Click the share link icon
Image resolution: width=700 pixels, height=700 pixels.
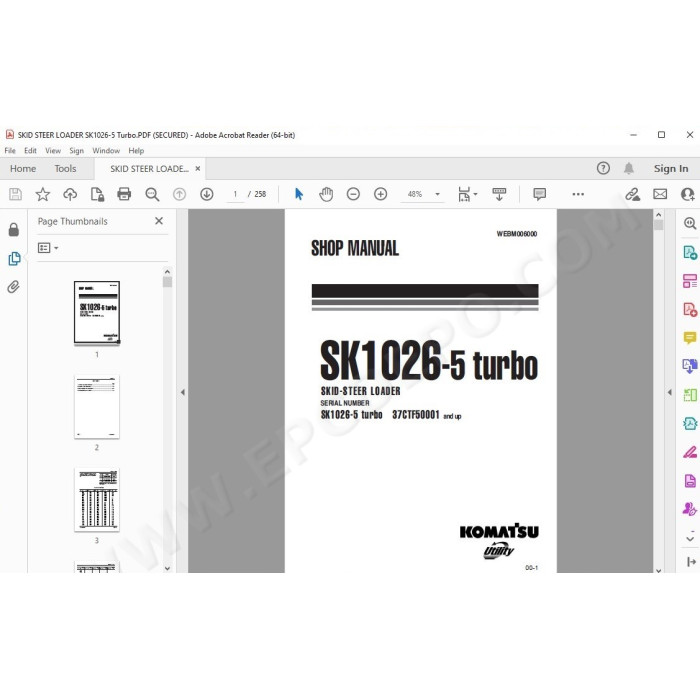[633, 194]
